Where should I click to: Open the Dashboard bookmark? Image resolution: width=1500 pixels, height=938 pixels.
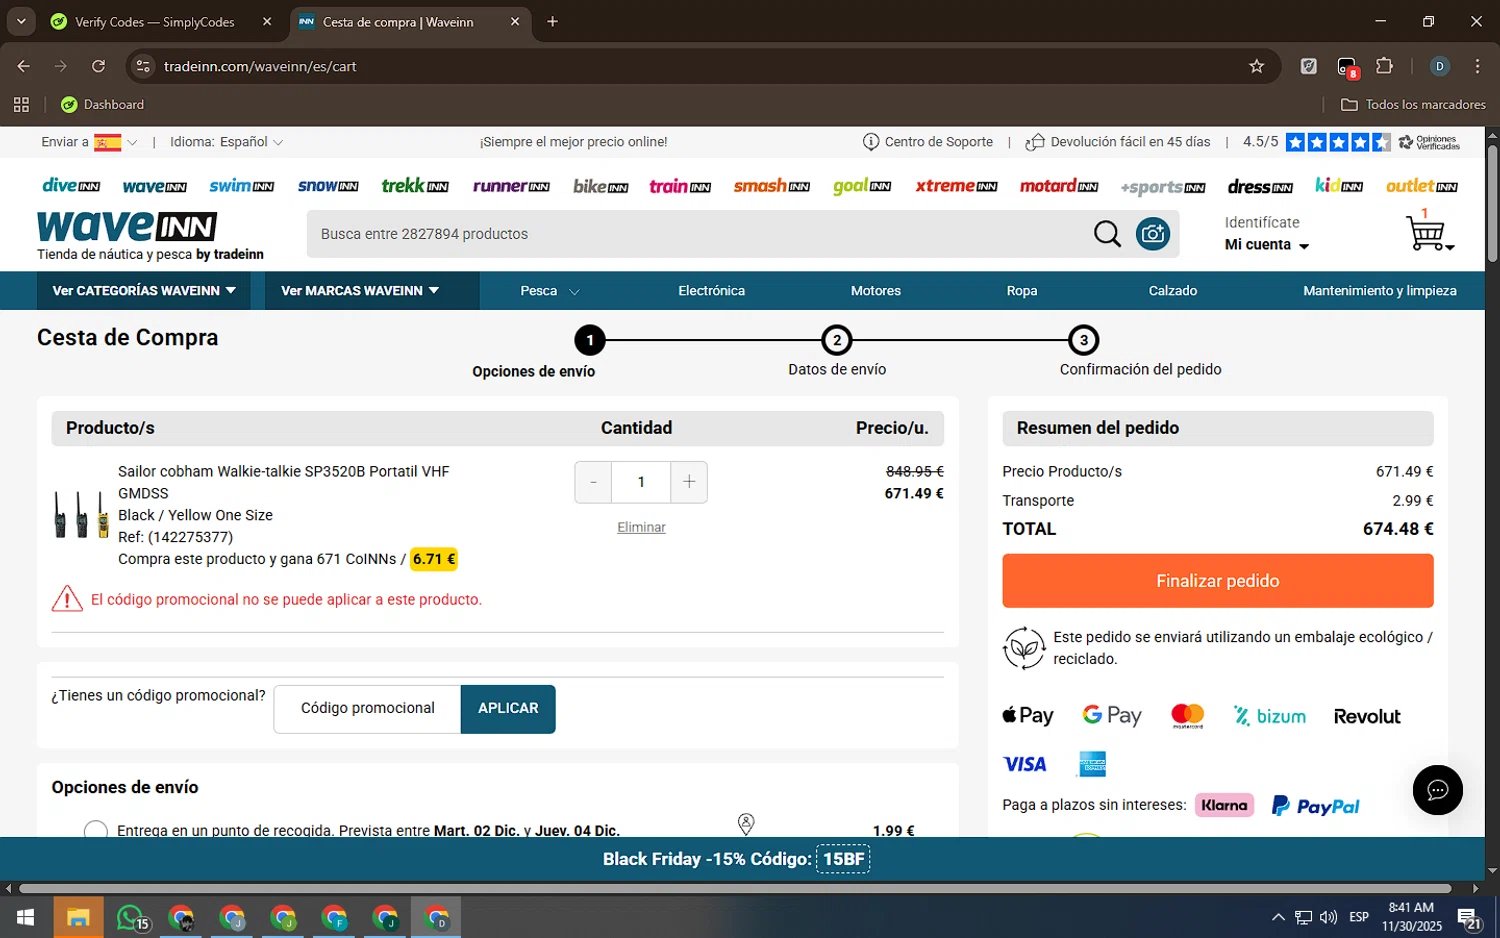click(x=103, y=104)
